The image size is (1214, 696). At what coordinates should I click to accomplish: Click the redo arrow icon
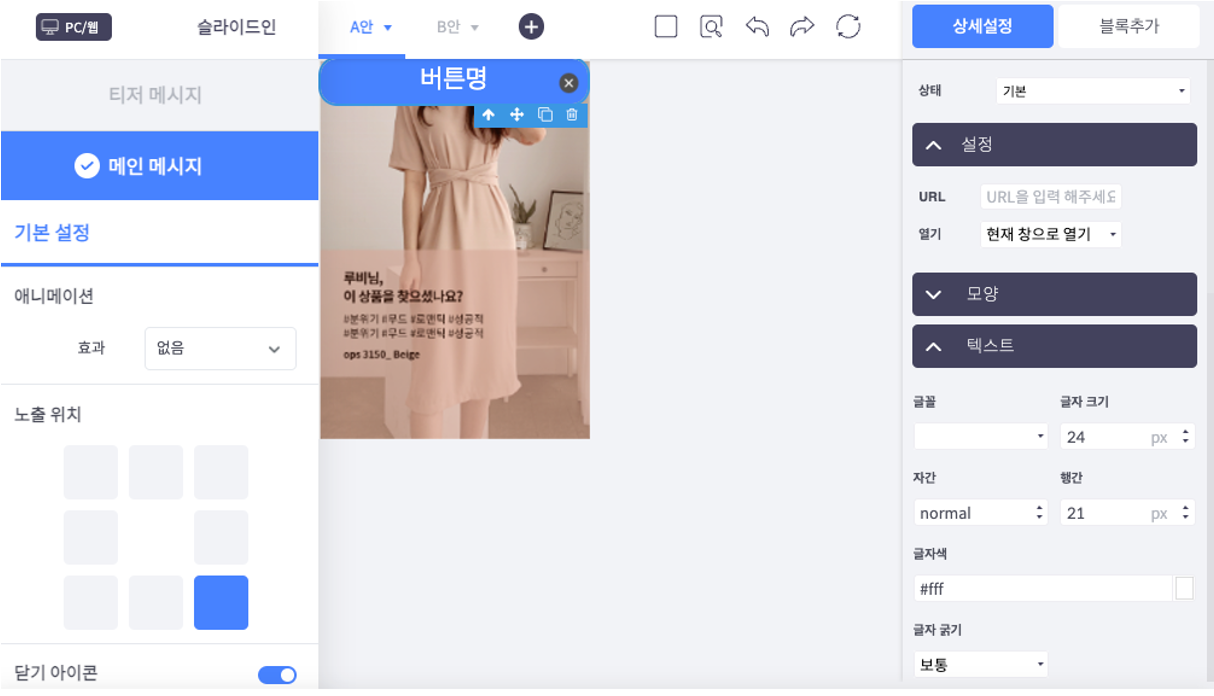[802, 27]
